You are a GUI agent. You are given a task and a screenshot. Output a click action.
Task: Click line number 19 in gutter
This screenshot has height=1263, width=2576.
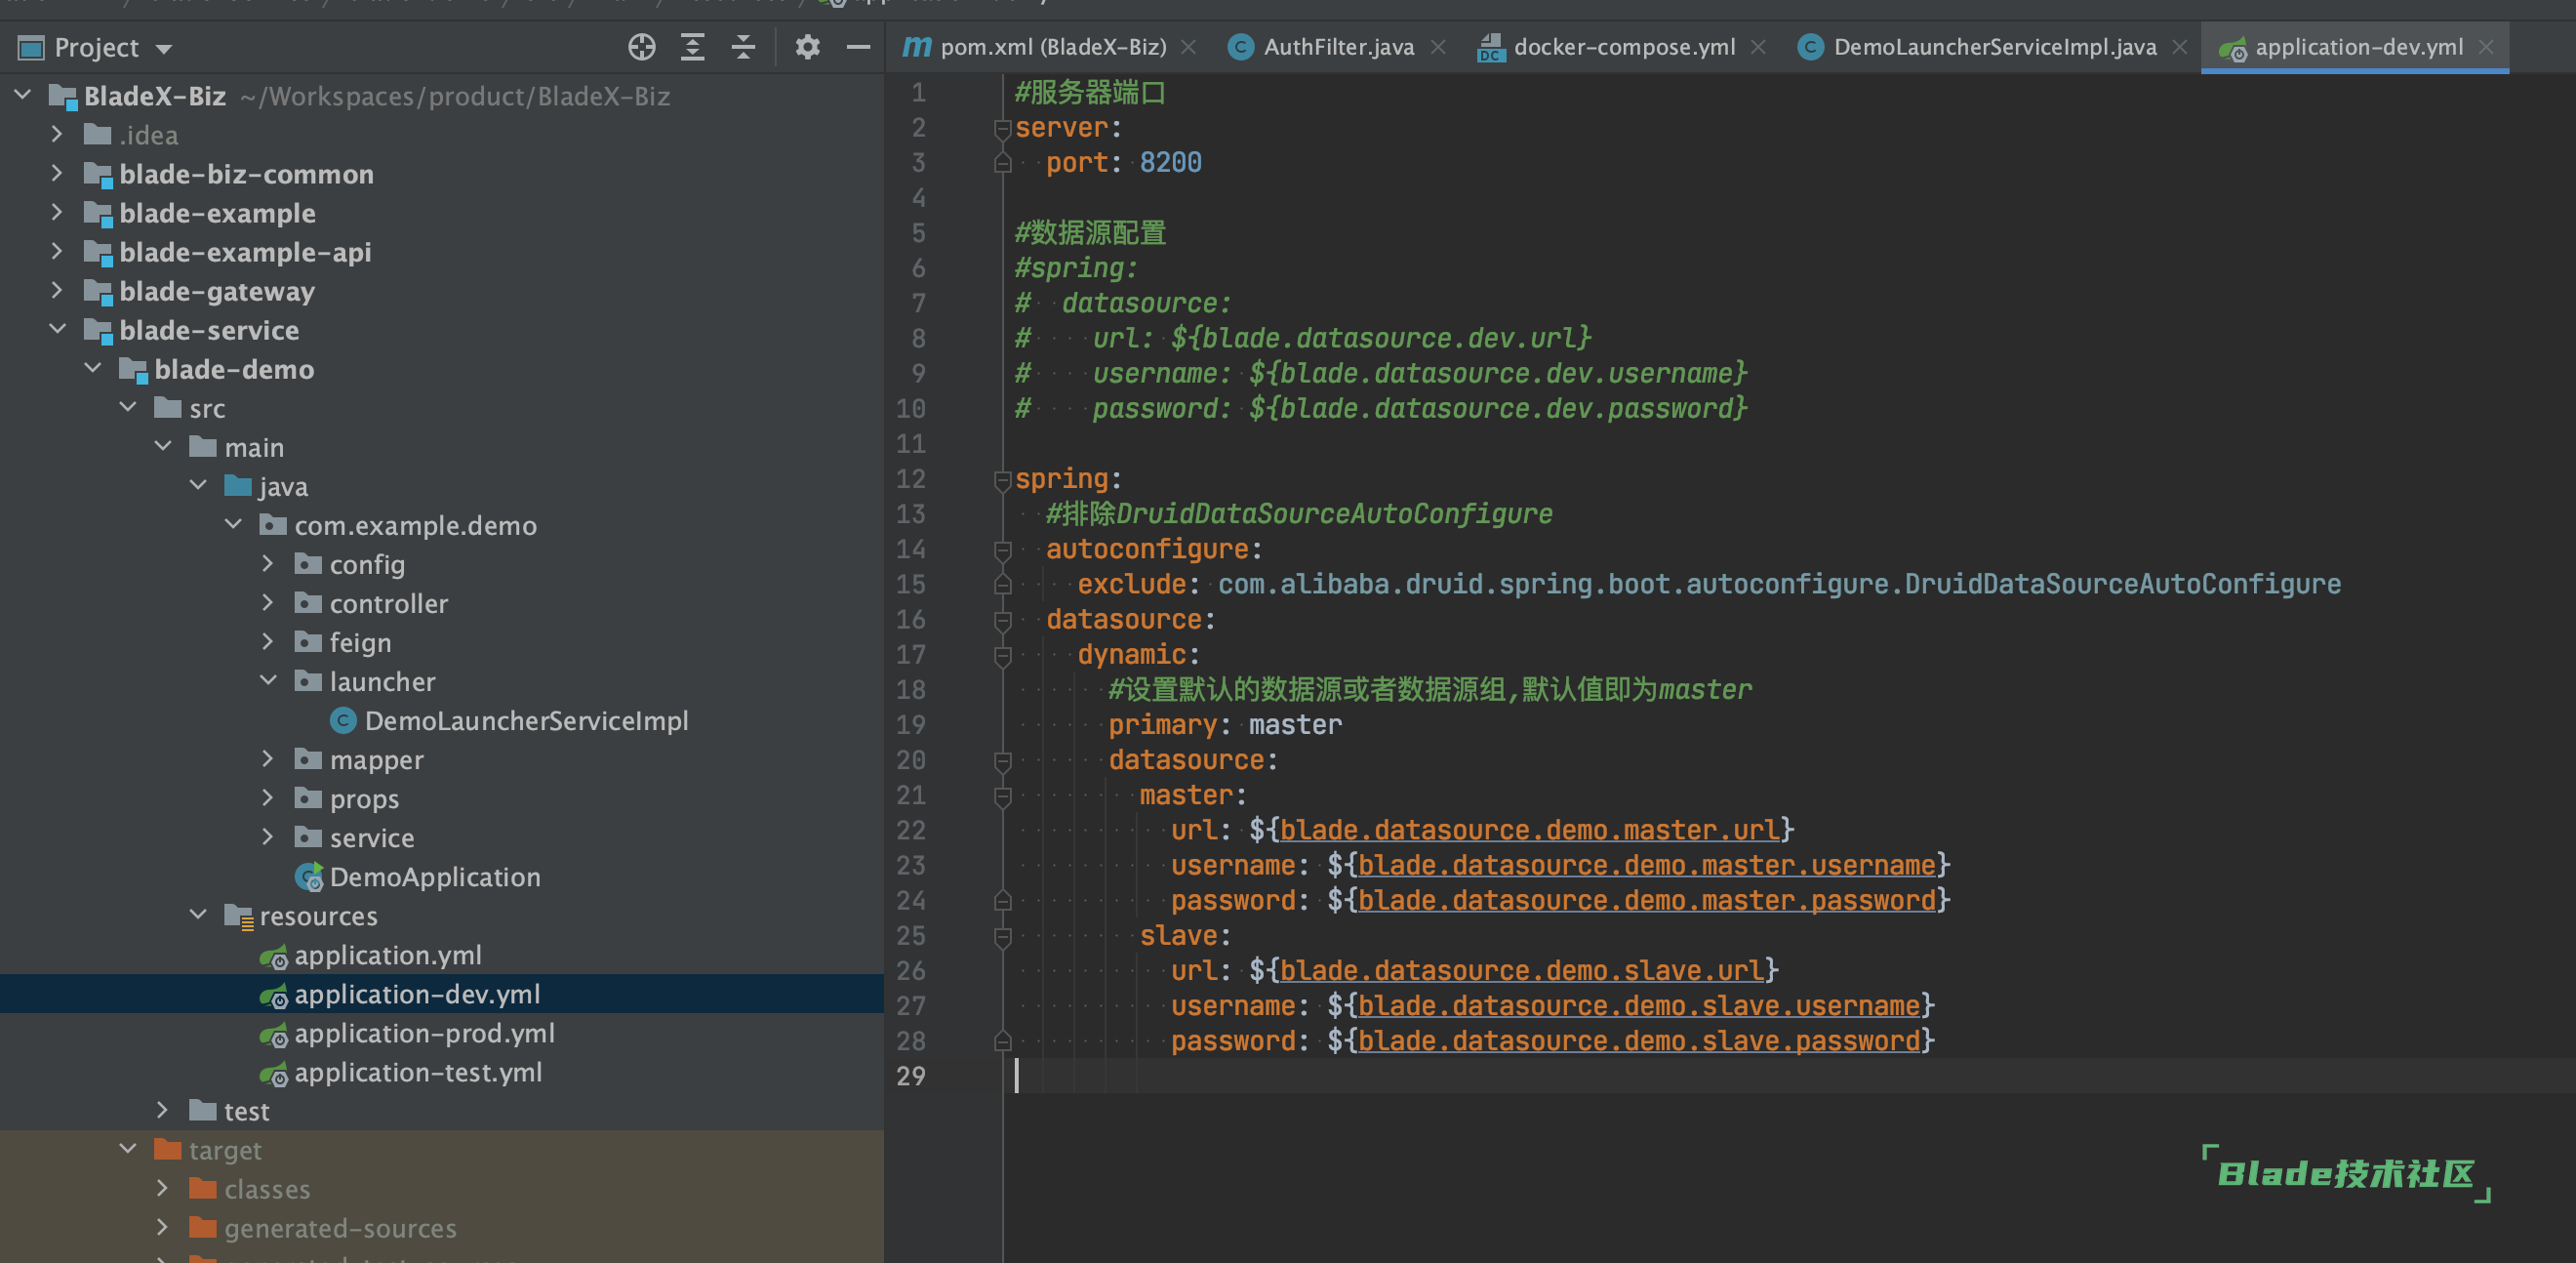[910, 725]
